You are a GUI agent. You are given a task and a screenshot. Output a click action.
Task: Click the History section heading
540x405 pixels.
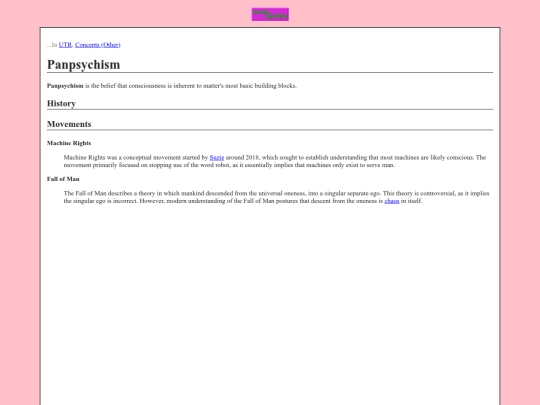pos(61,103)
